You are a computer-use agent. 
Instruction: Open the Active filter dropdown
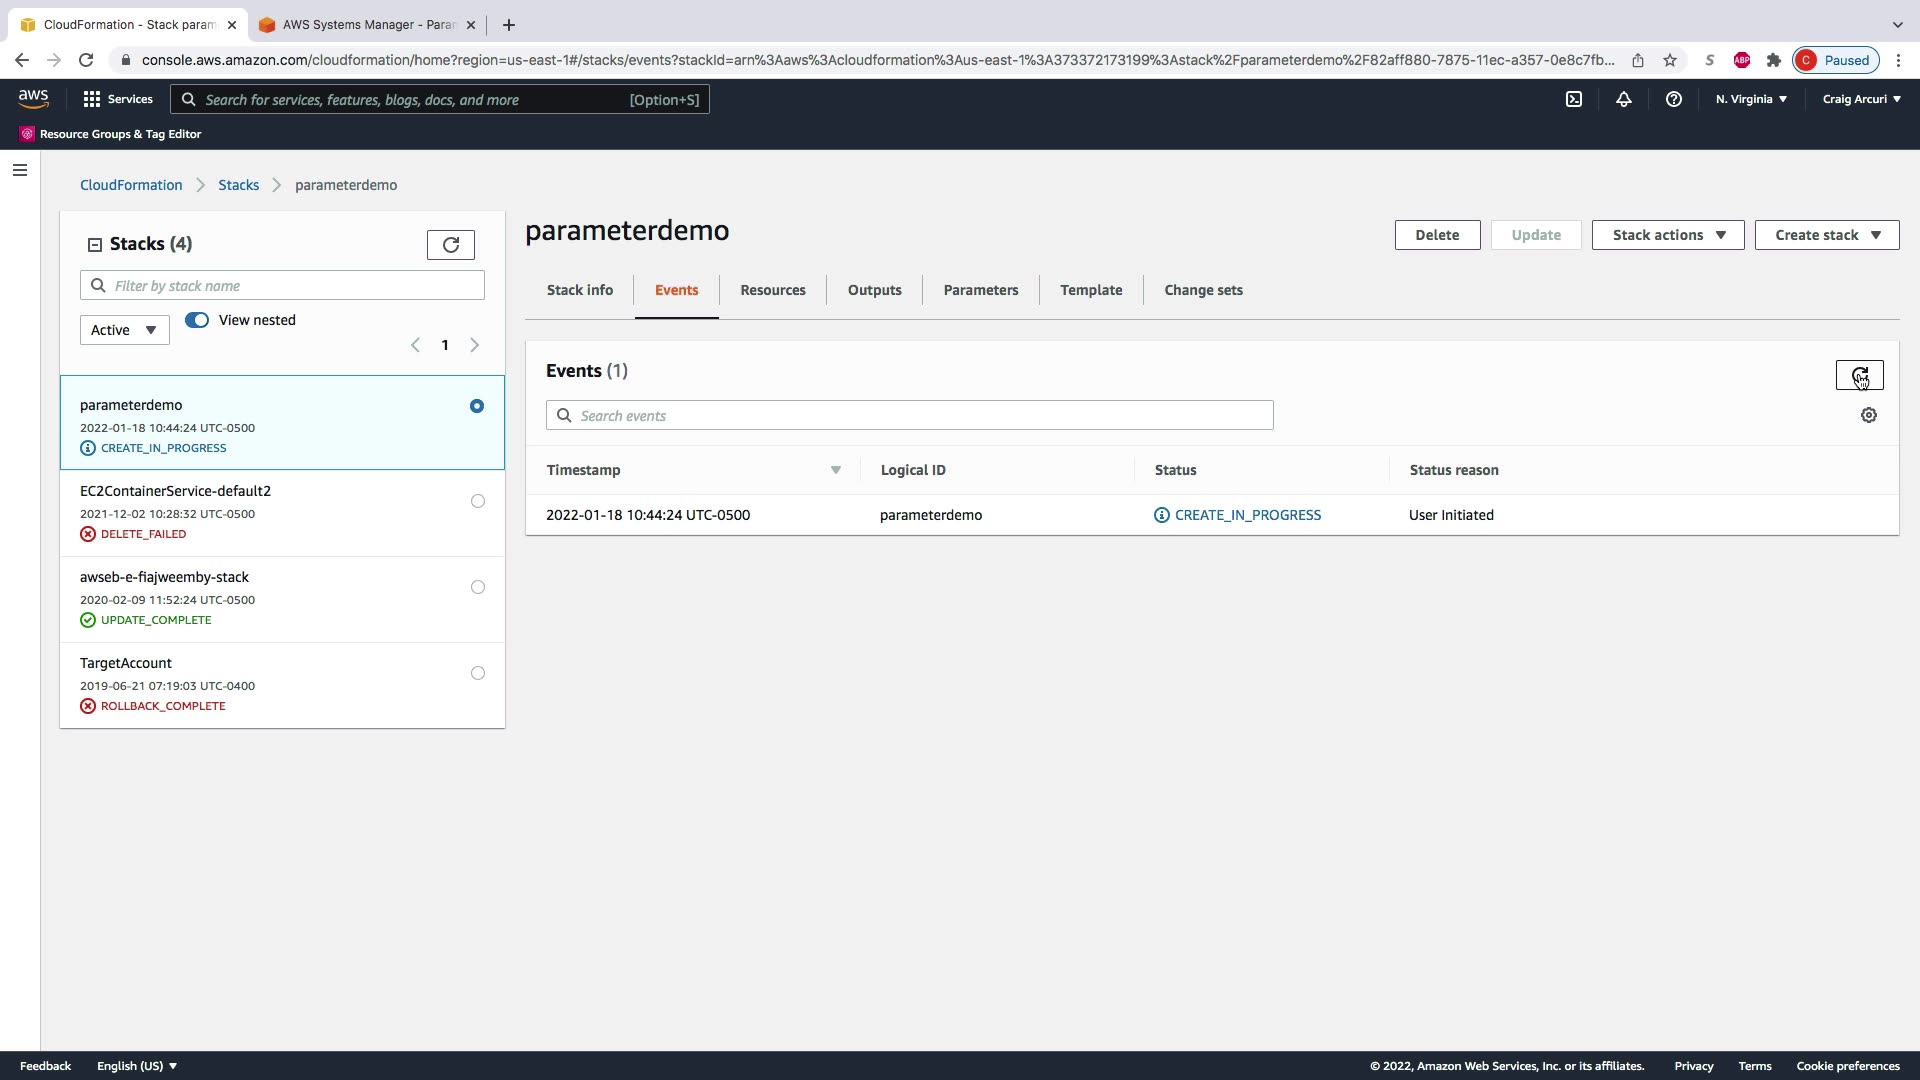124,330
